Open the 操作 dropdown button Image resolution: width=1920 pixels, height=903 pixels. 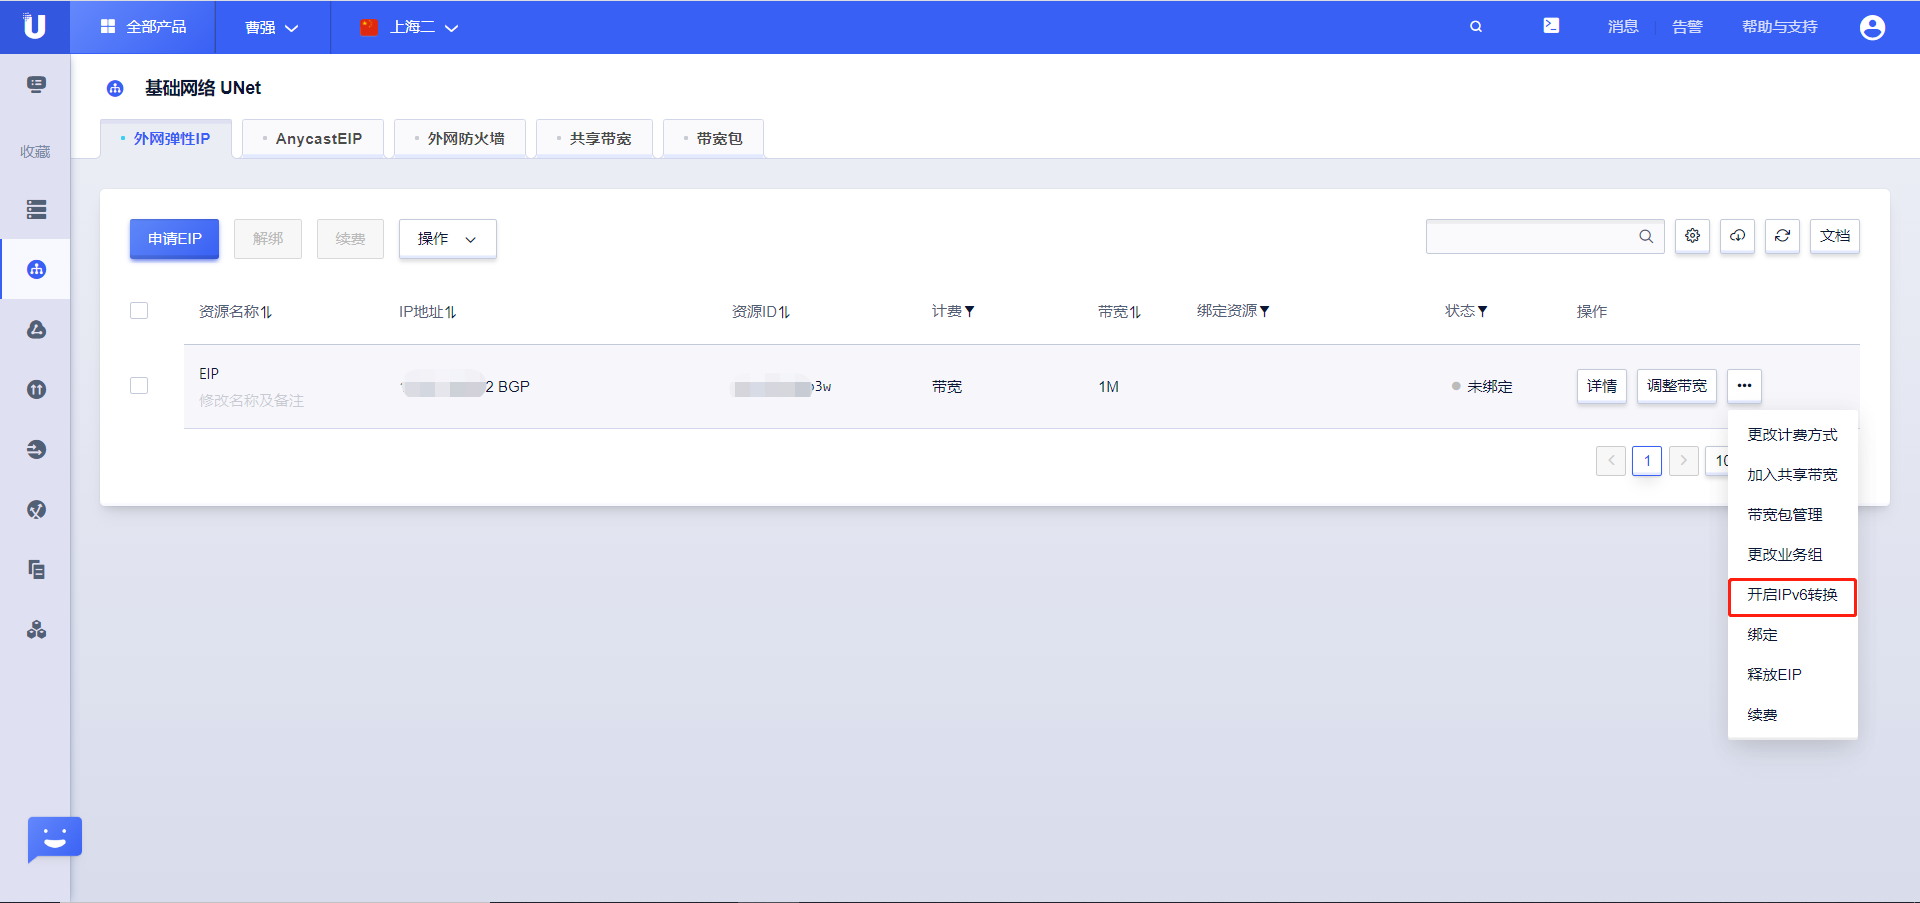click(x=448, y=239)
